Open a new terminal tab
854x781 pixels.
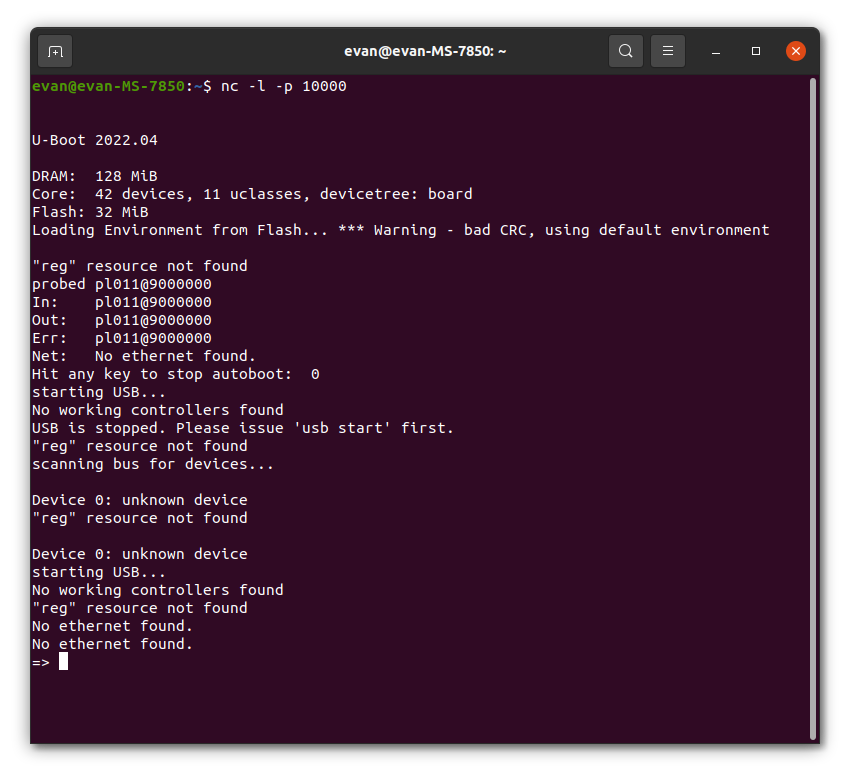coord(54,51)
